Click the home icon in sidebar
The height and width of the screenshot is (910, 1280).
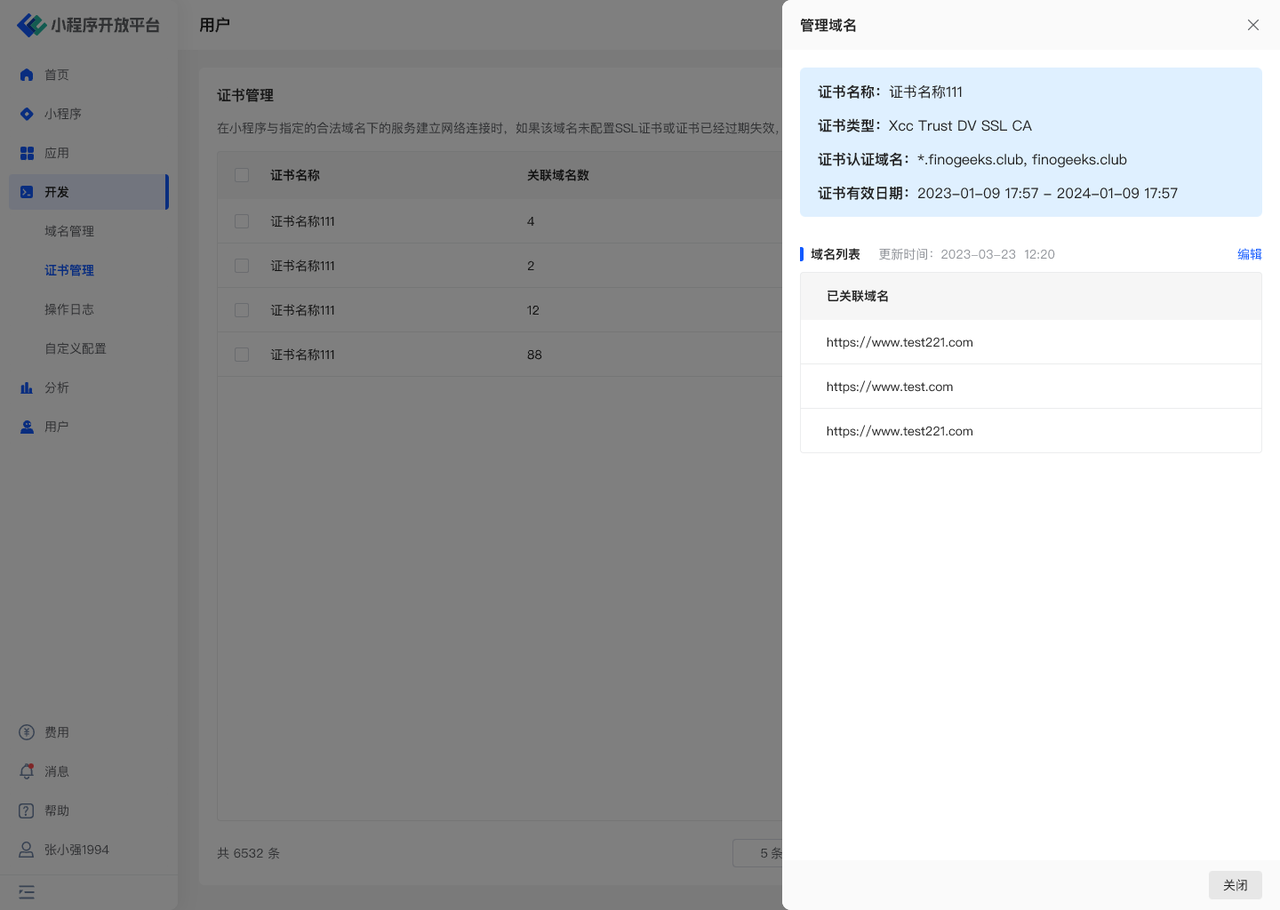(x=27, y=75)
